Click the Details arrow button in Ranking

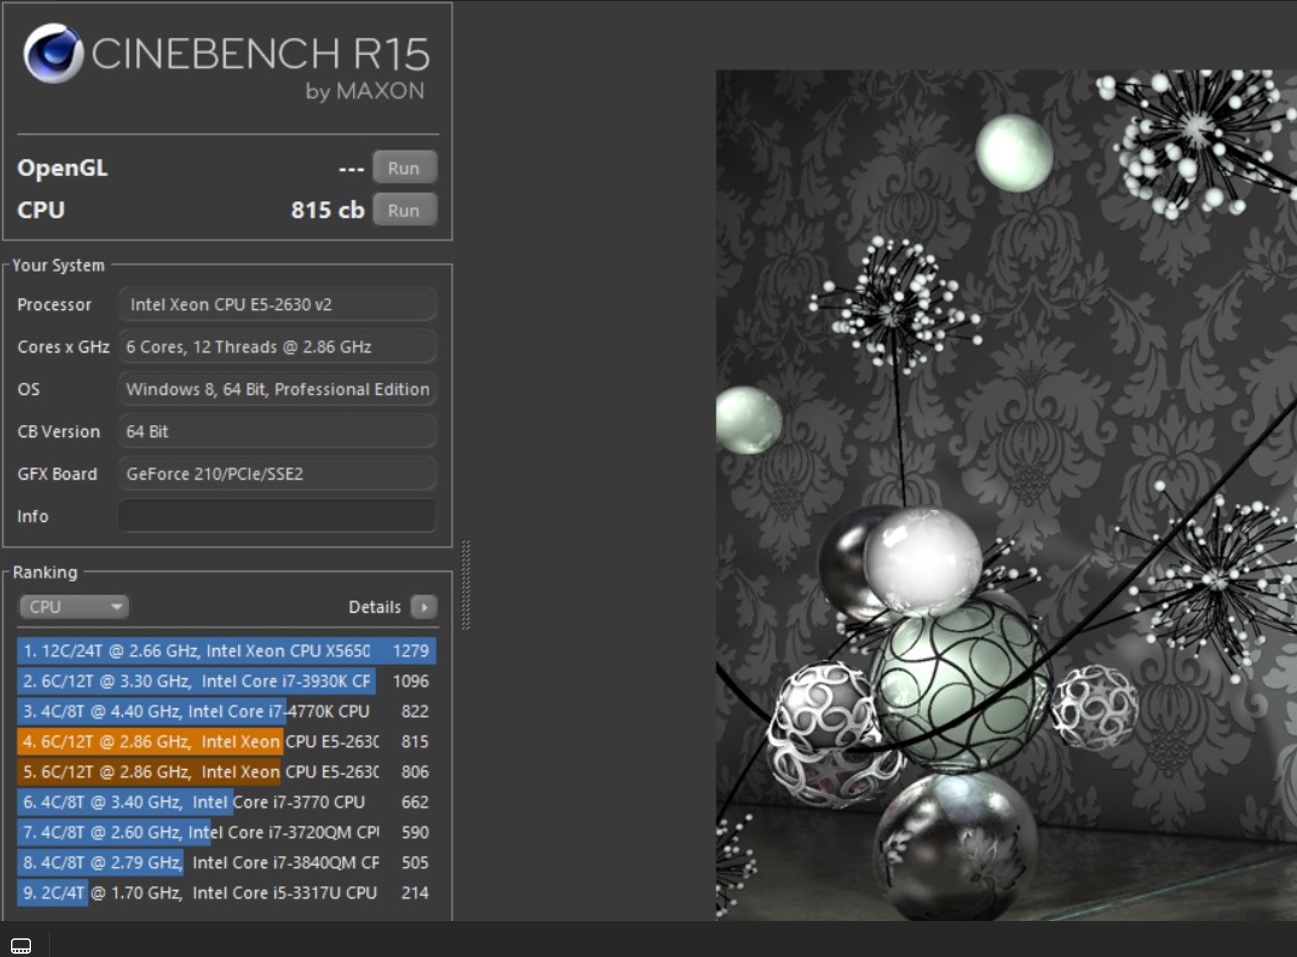424,607
